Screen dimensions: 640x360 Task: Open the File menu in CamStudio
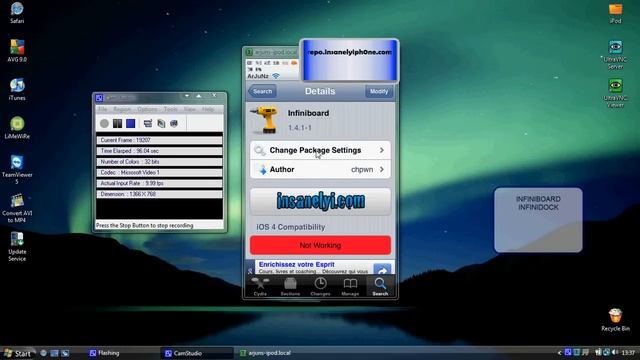(x=102, y=109)
